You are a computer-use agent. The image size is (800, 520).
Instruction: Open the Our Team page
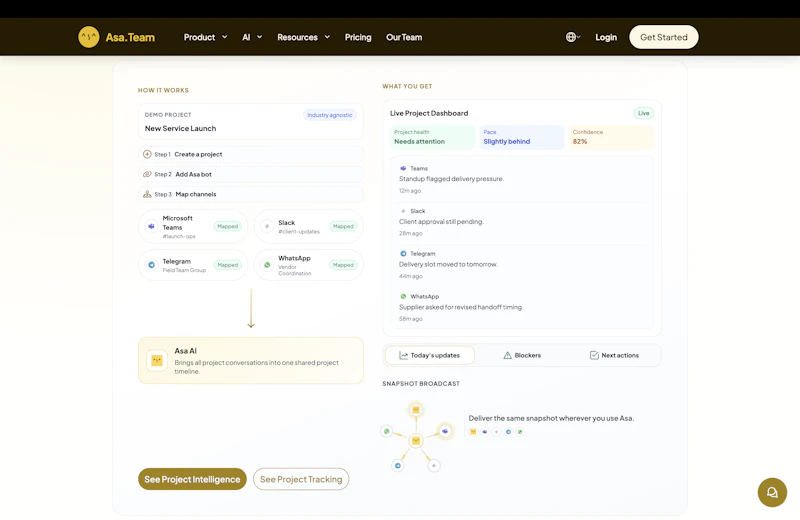[404, 37]
